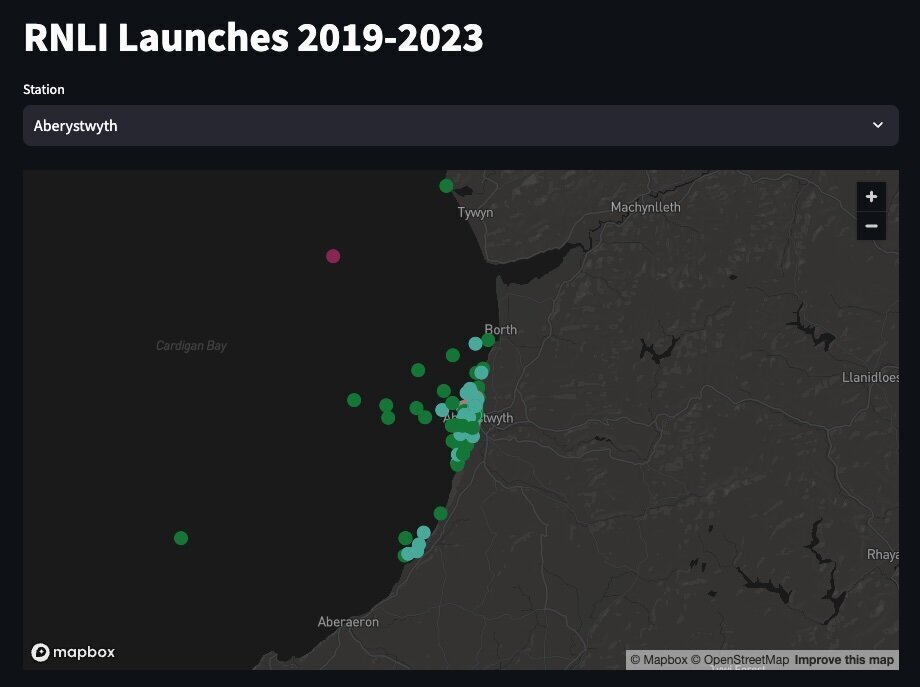This screenshot has height=687, width=920.
Task: Select the magenta launch marker in Cardigan Bay
Action: [333, 256]
